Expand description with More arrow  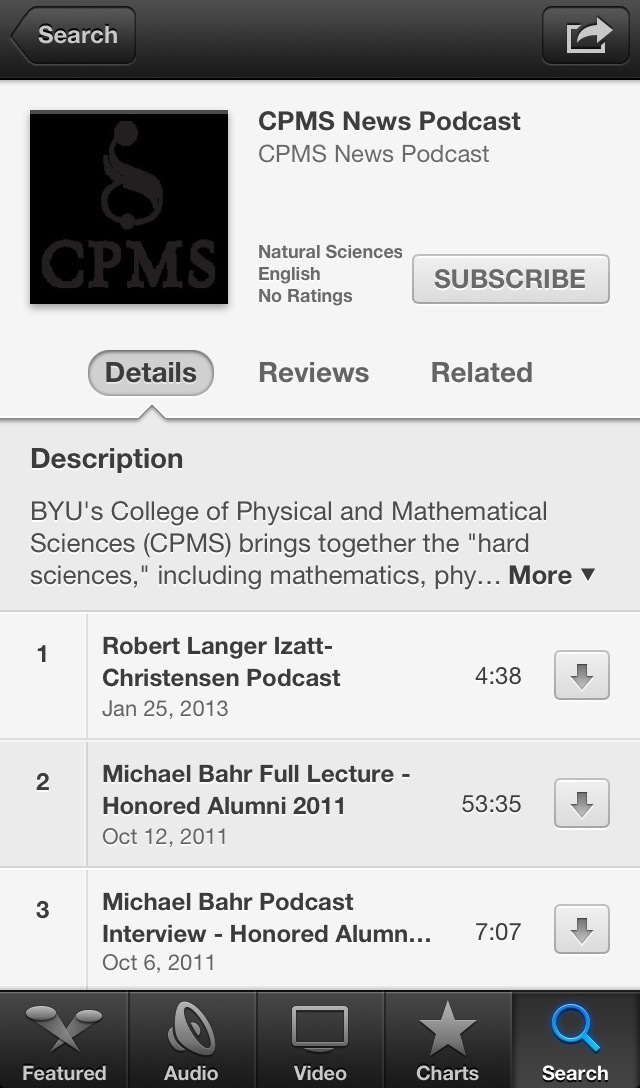pyautogui.click(x=552, y=575)
